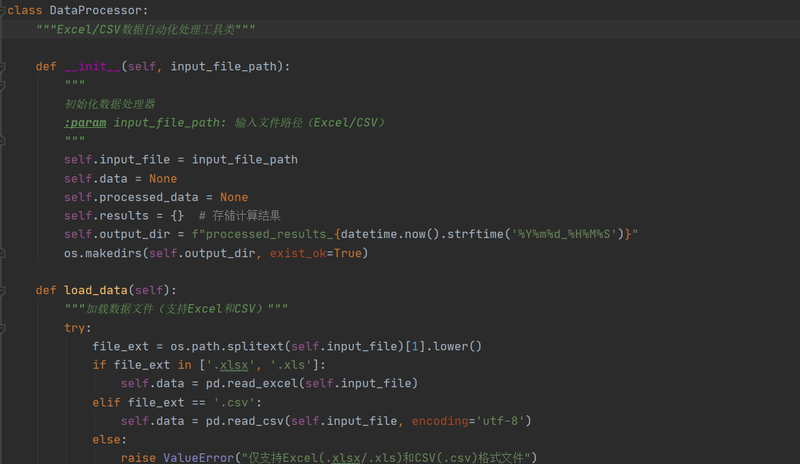Click the '.xlsx' string in the list
This screenshot has width=800, height=464.
click(x=230, y=365)
